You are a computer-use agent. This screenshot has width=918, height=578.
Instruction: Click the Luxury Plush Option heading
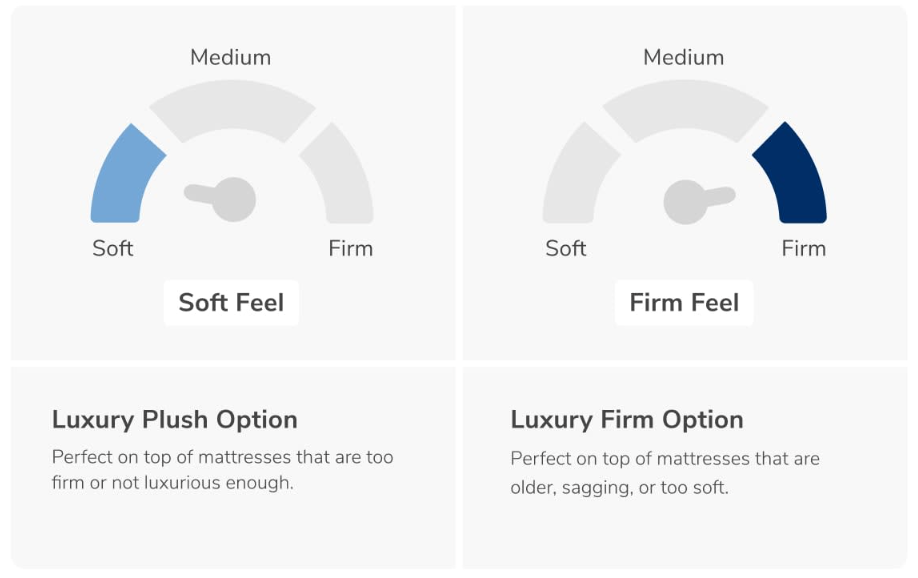point(174,420)
